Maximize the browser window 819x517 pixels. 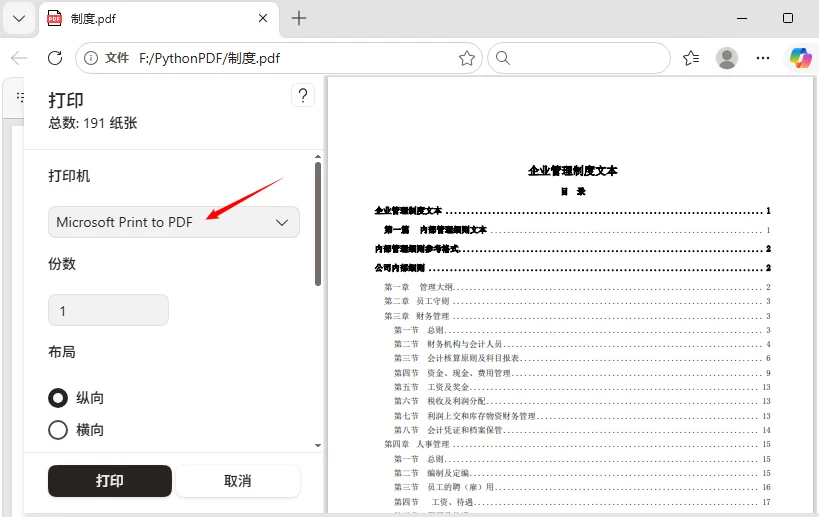coord(788,18)
